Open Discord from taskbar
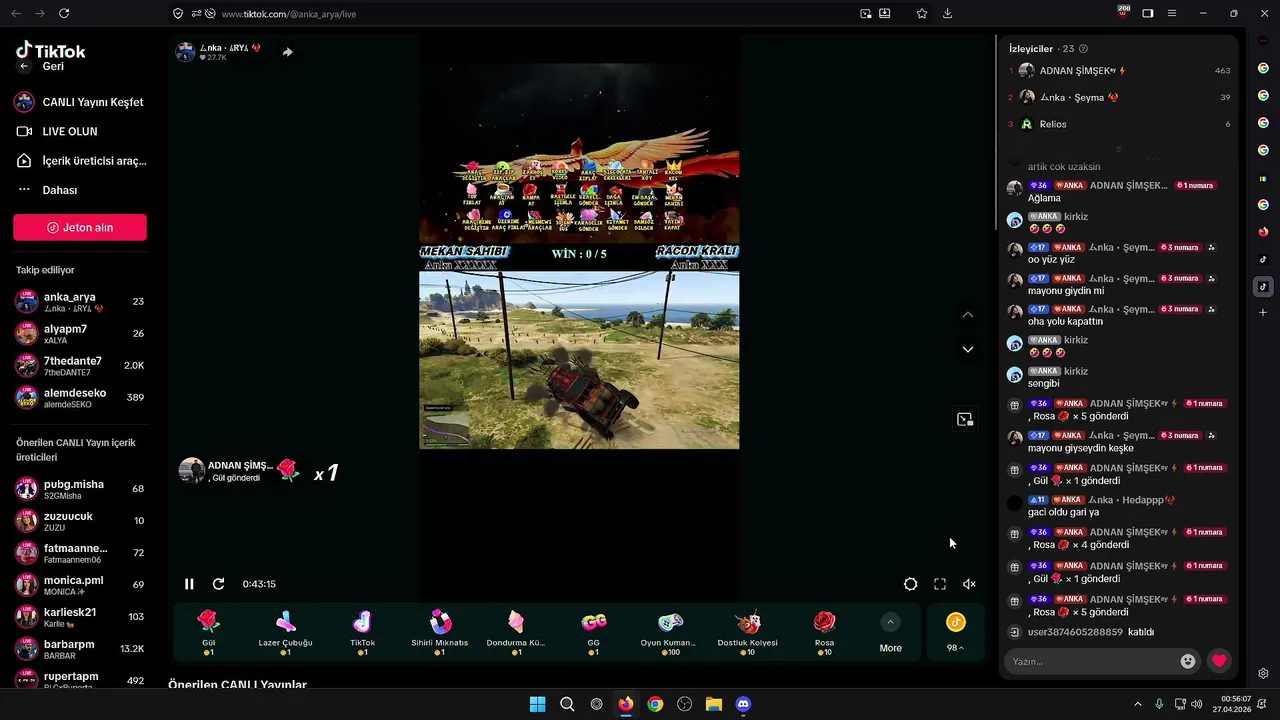This screenshot has height=720, width=1280. [x=743, y=704]
